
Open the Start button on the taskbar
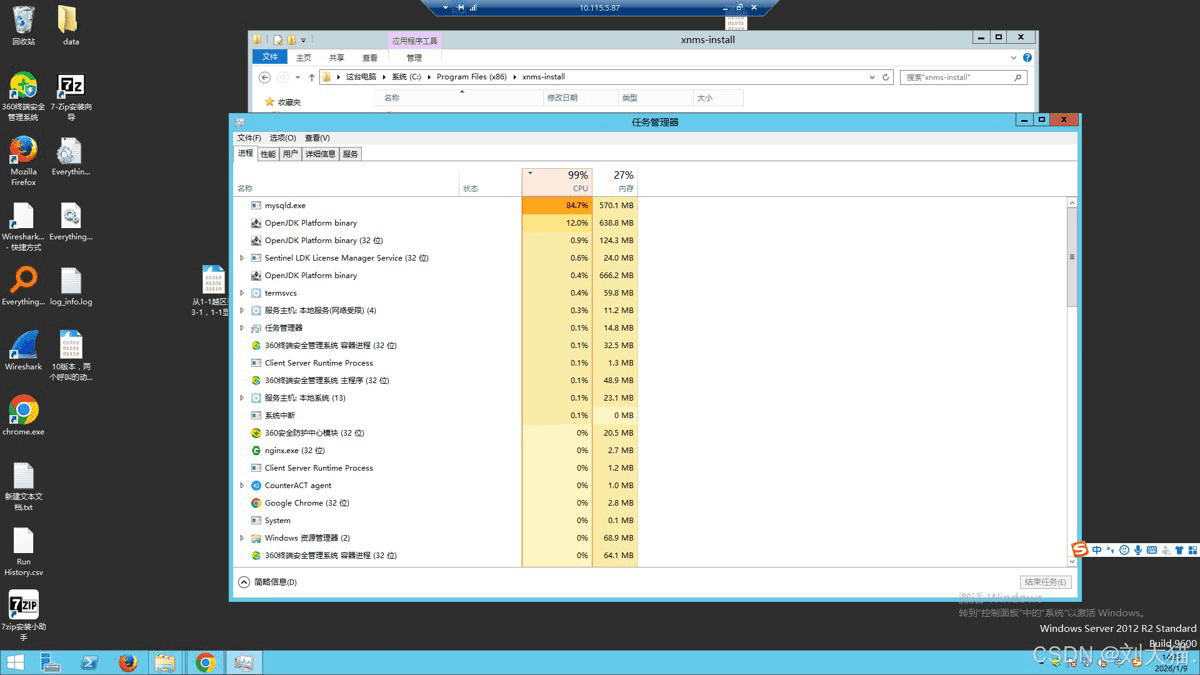(16, 662)
